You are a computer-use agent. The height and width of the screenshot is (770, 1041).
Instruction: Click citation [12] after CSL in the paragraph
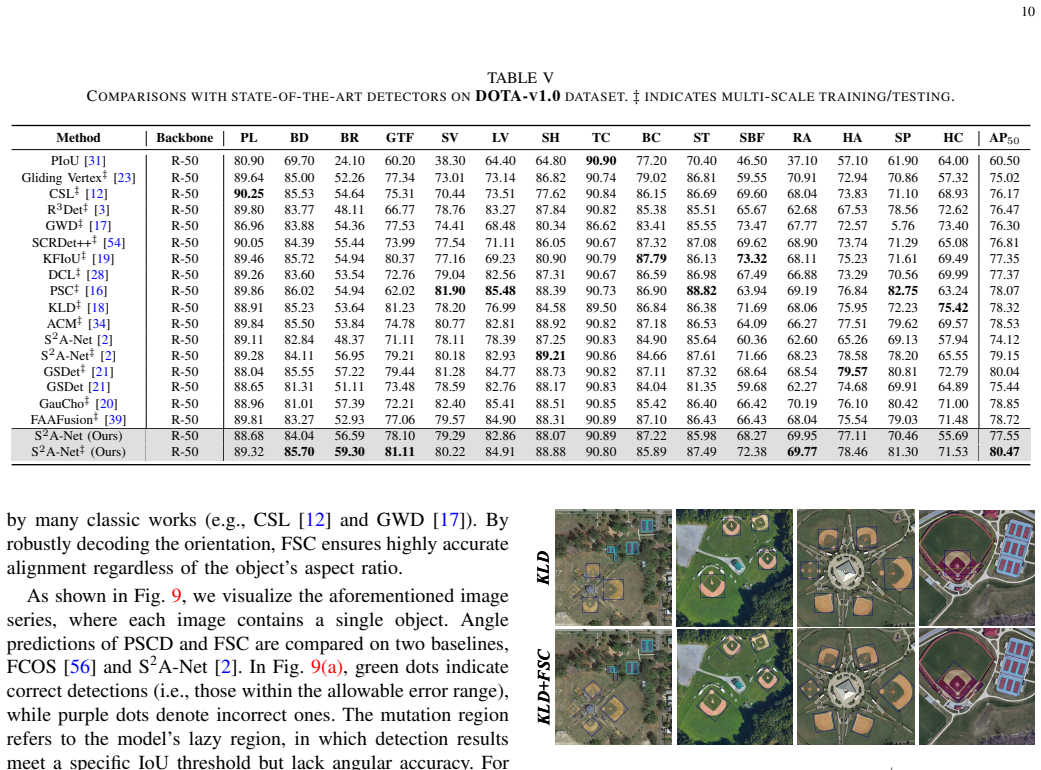tap(315, 519)
